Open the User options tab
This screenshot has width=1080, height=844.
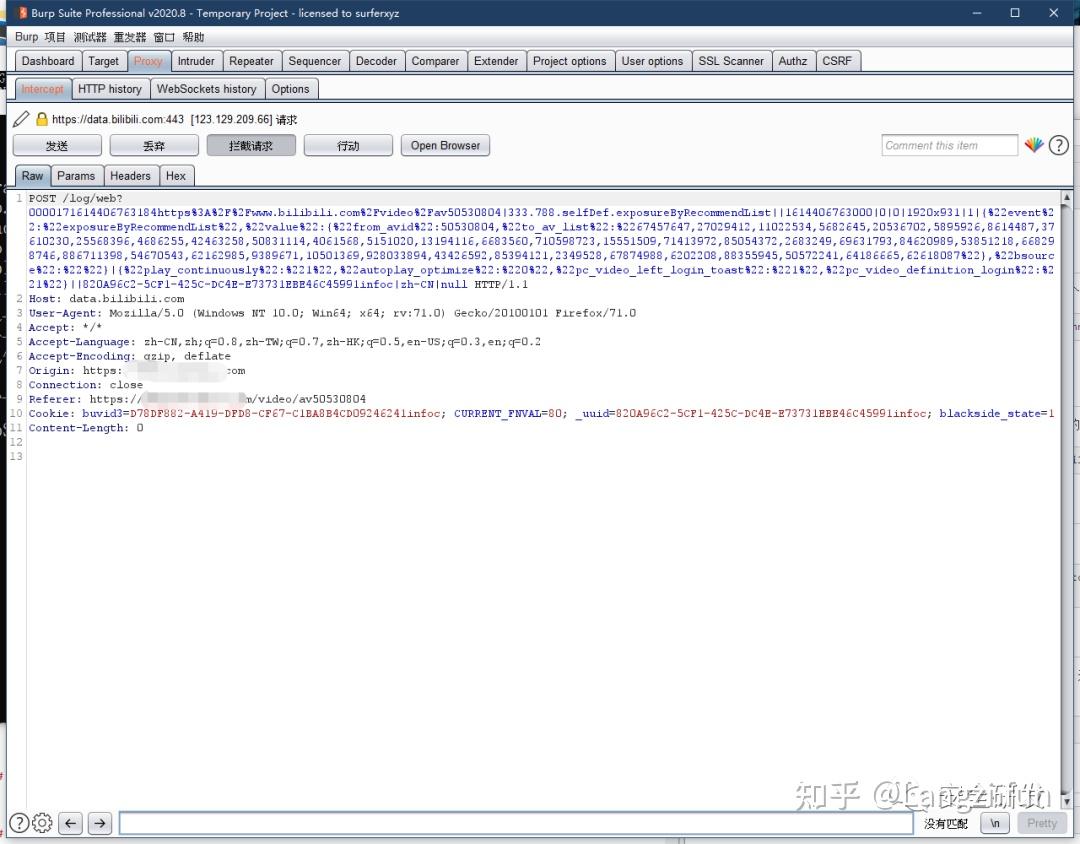tap(652, 61)
